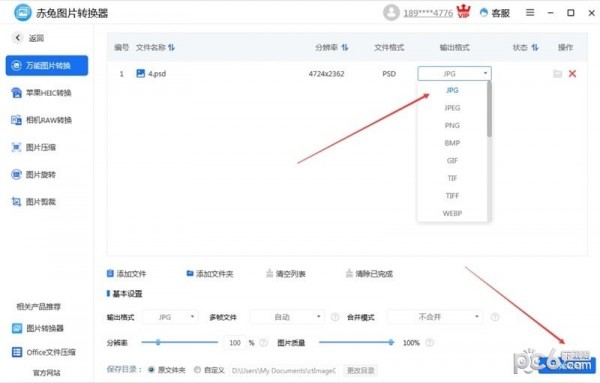The image size is (600, 383).
Task: Sort by 状态 sort arrows
Action: [x=535, y=47]
